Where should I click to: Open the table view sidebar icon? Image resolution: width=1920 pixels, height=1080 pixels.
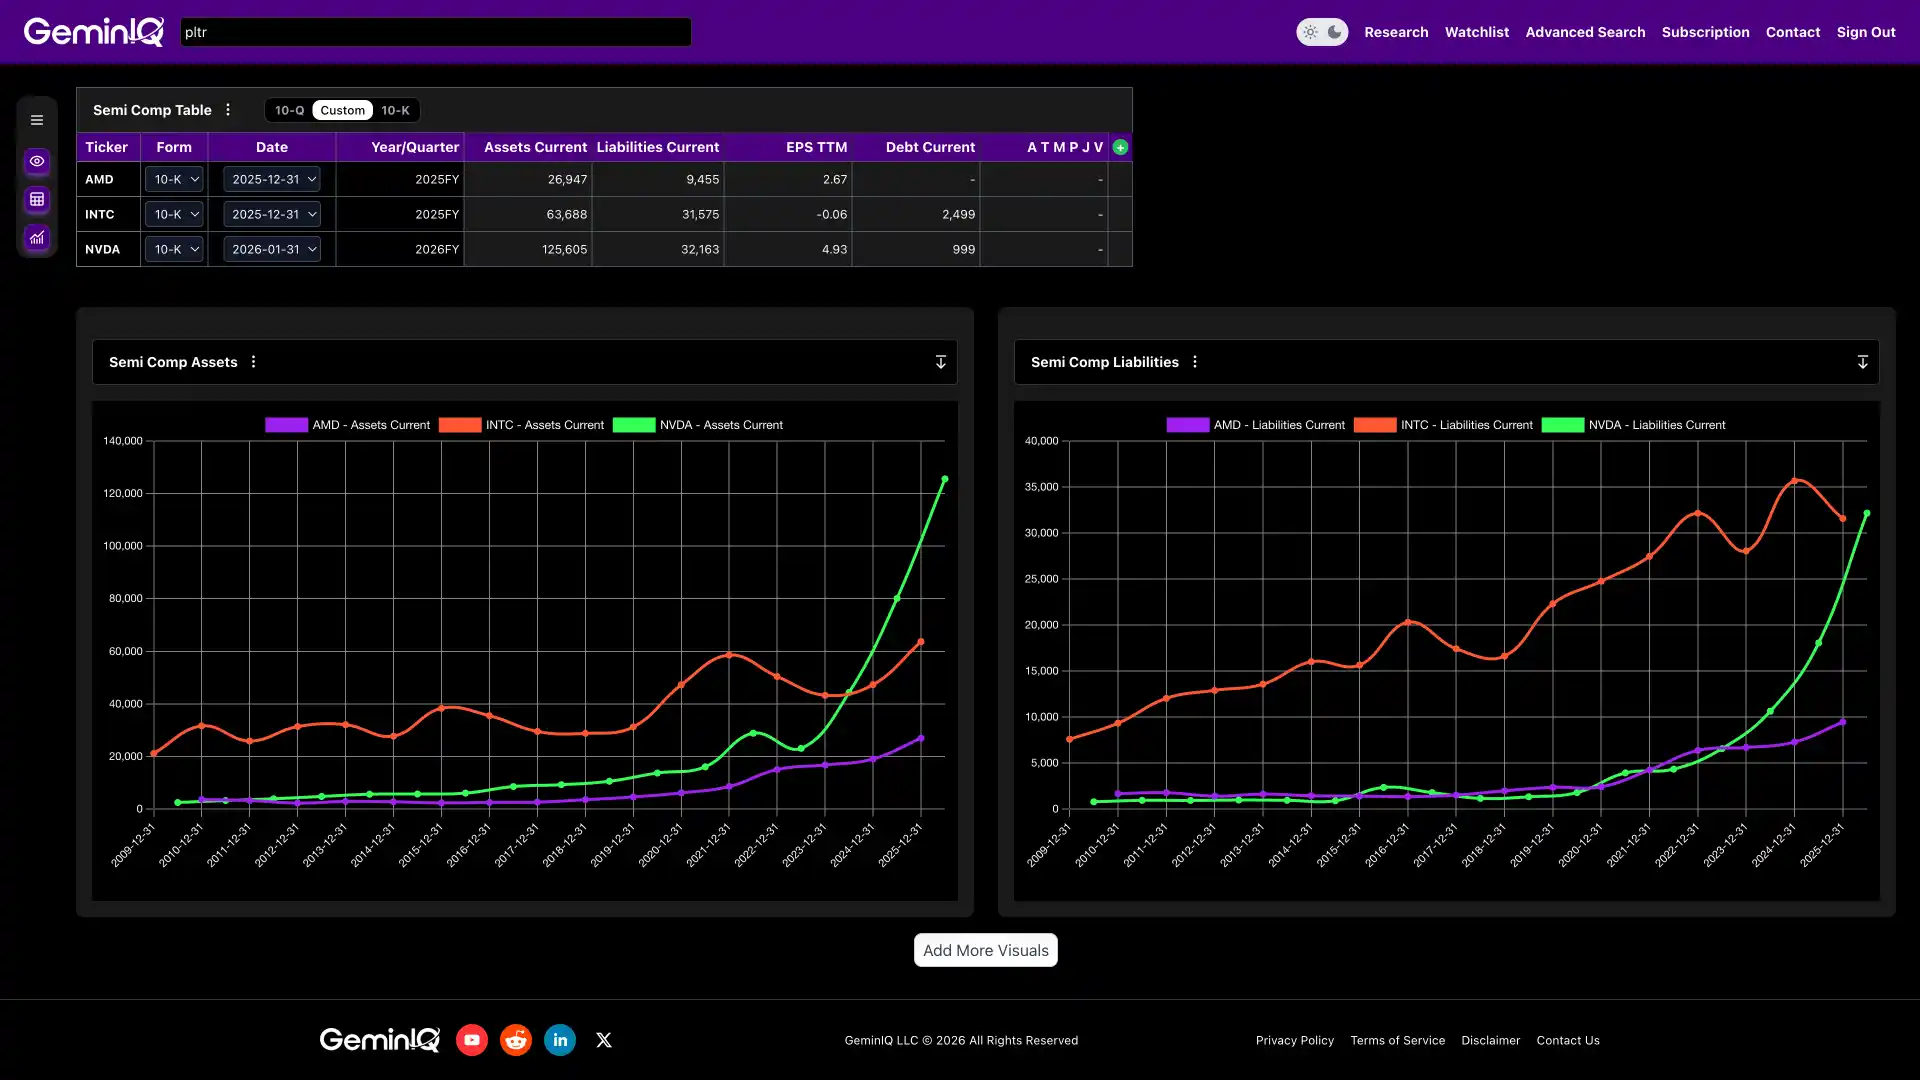37,200
